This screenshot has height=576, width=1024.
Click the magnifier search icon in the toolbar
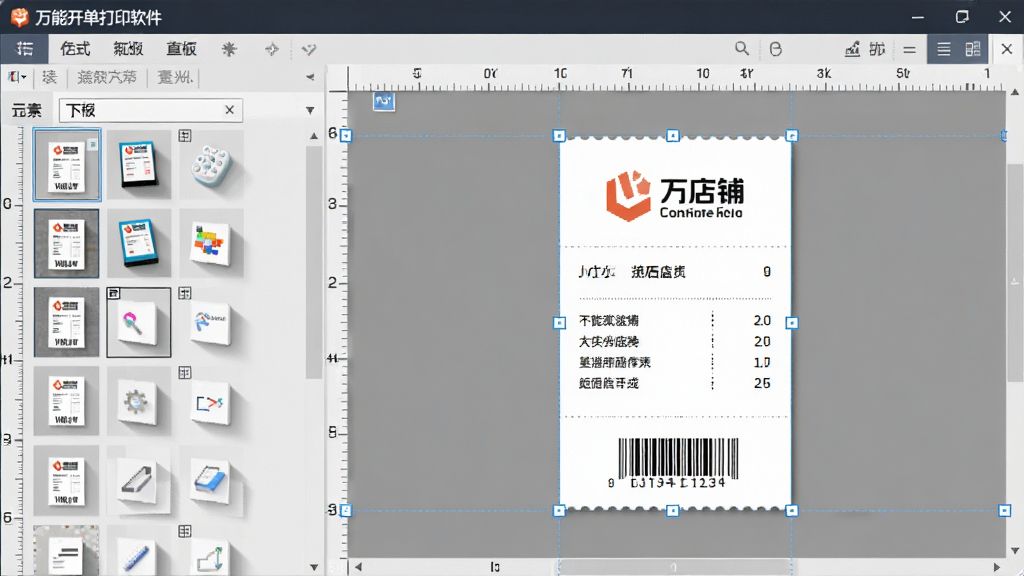[x=742, y=48]
